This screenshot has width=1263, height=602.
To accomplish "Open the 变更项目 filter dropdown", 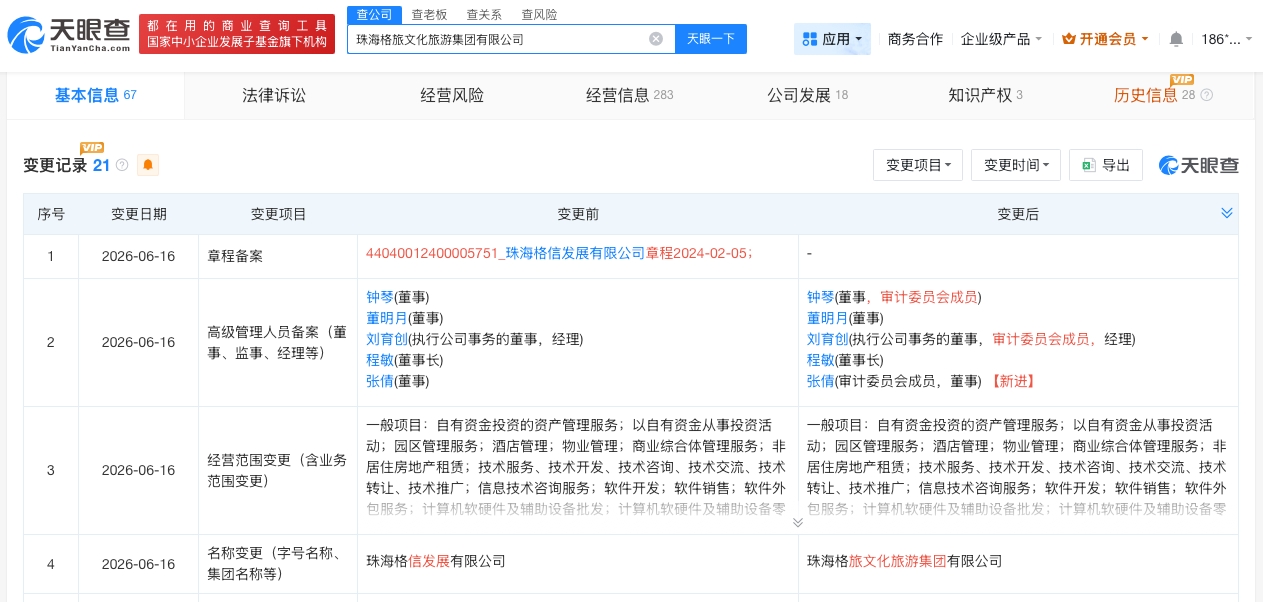I will (918, 165).
